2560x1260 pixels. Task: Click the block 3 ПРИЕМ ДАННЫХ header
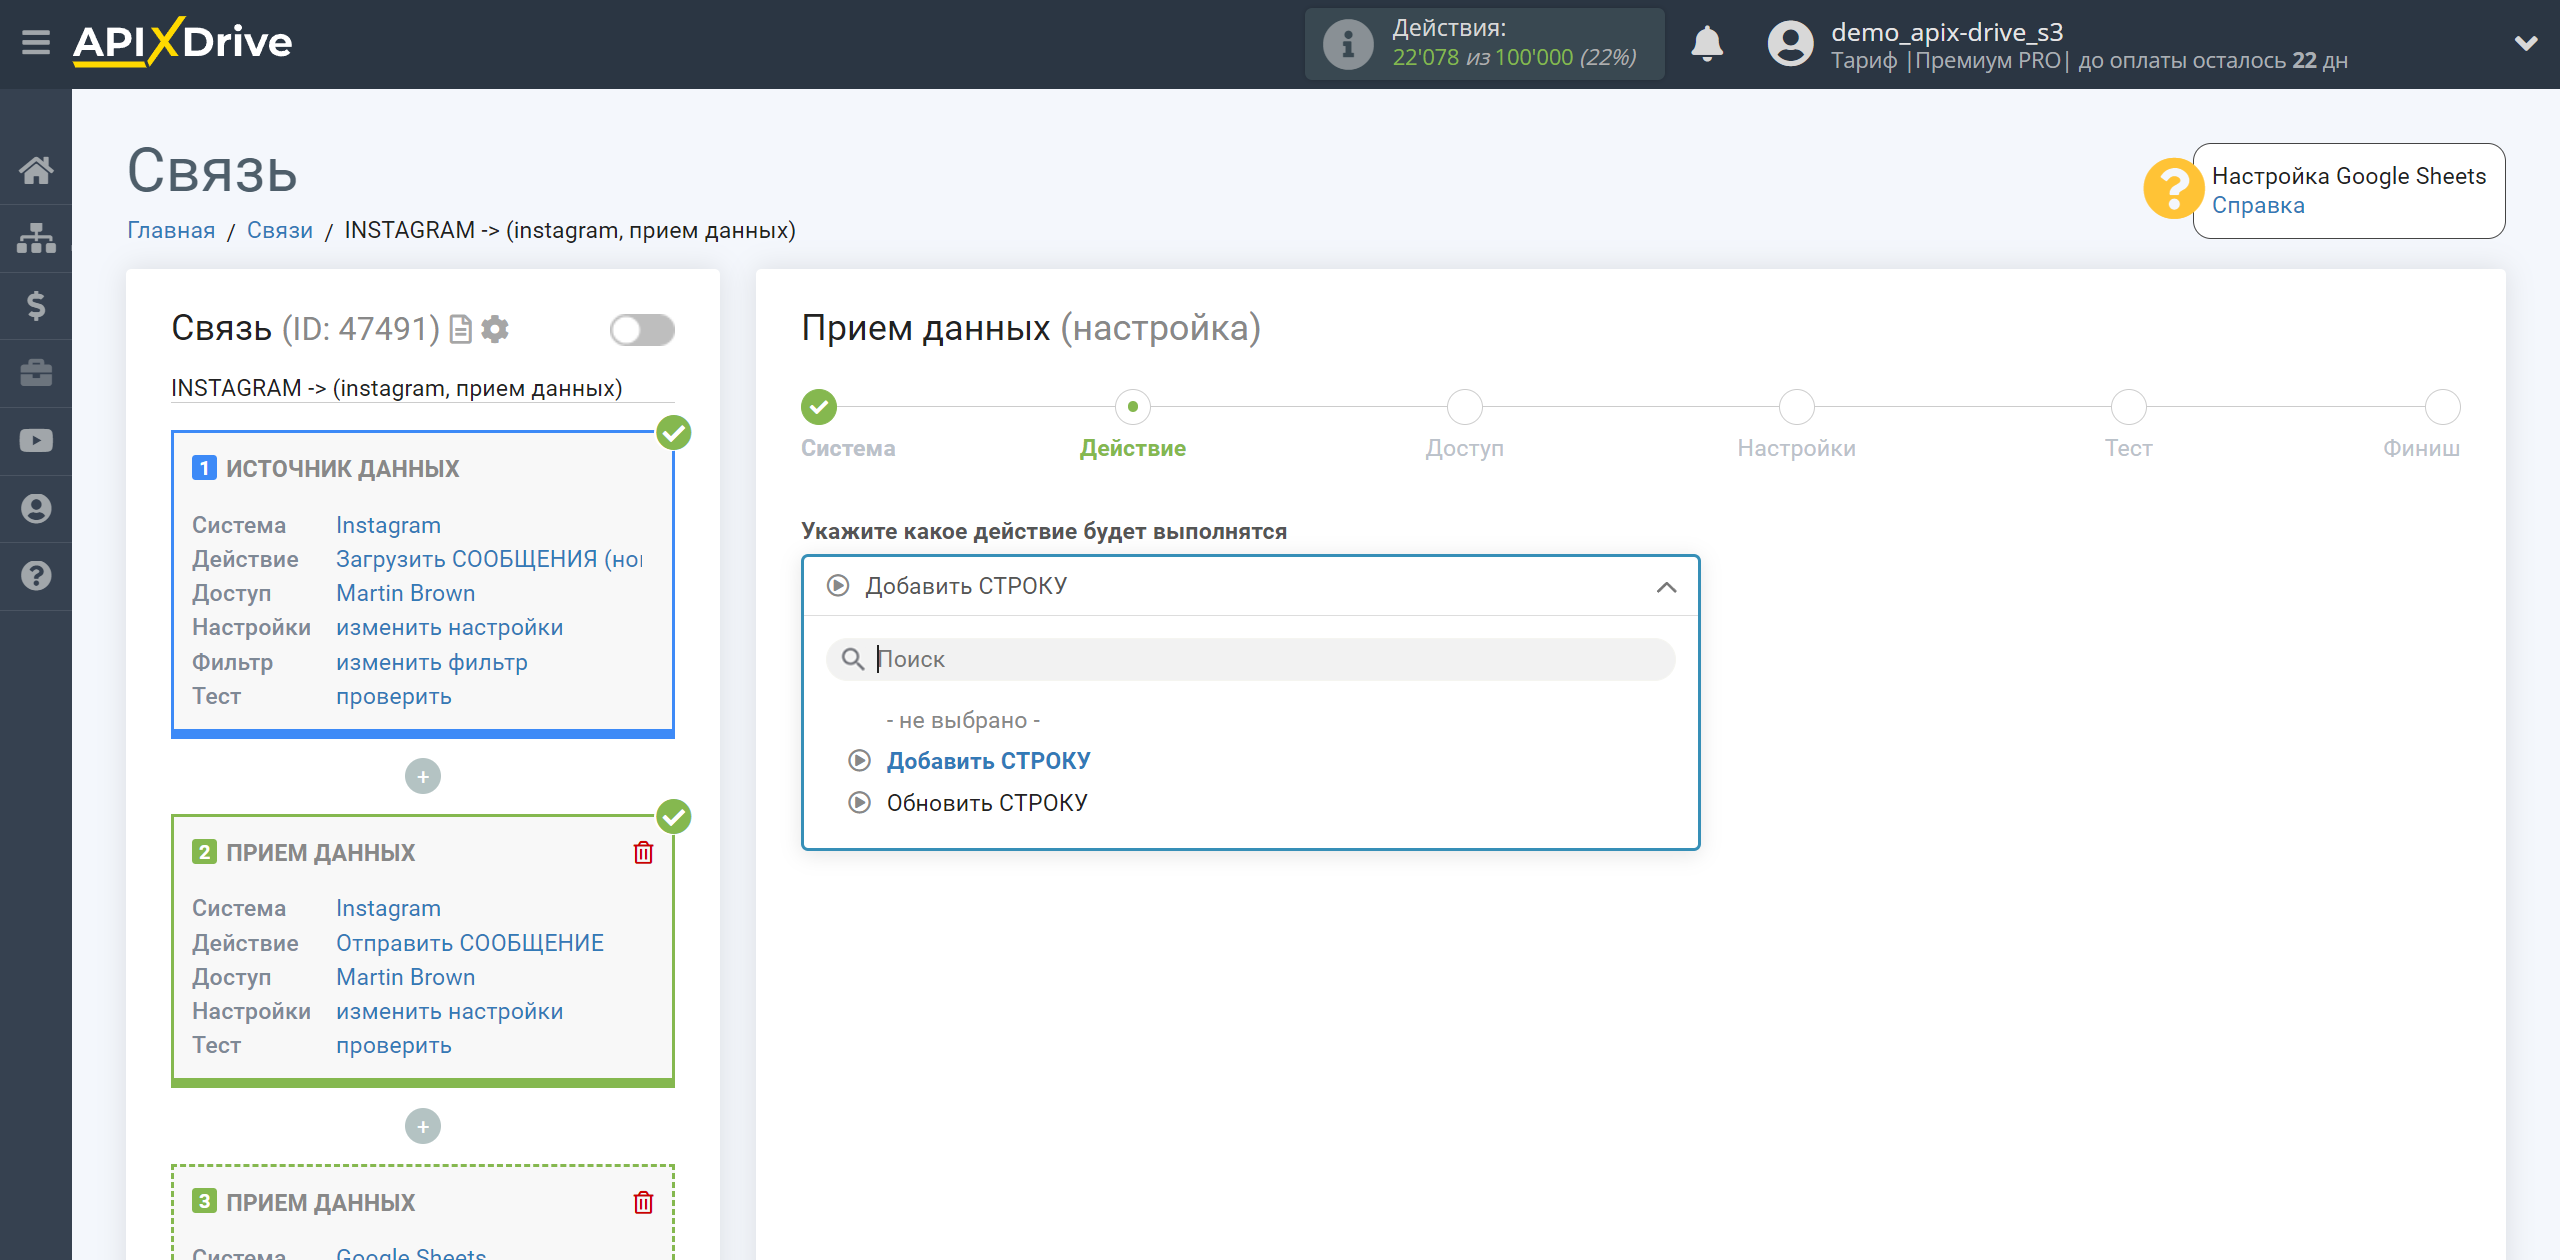pos(320,1203)
